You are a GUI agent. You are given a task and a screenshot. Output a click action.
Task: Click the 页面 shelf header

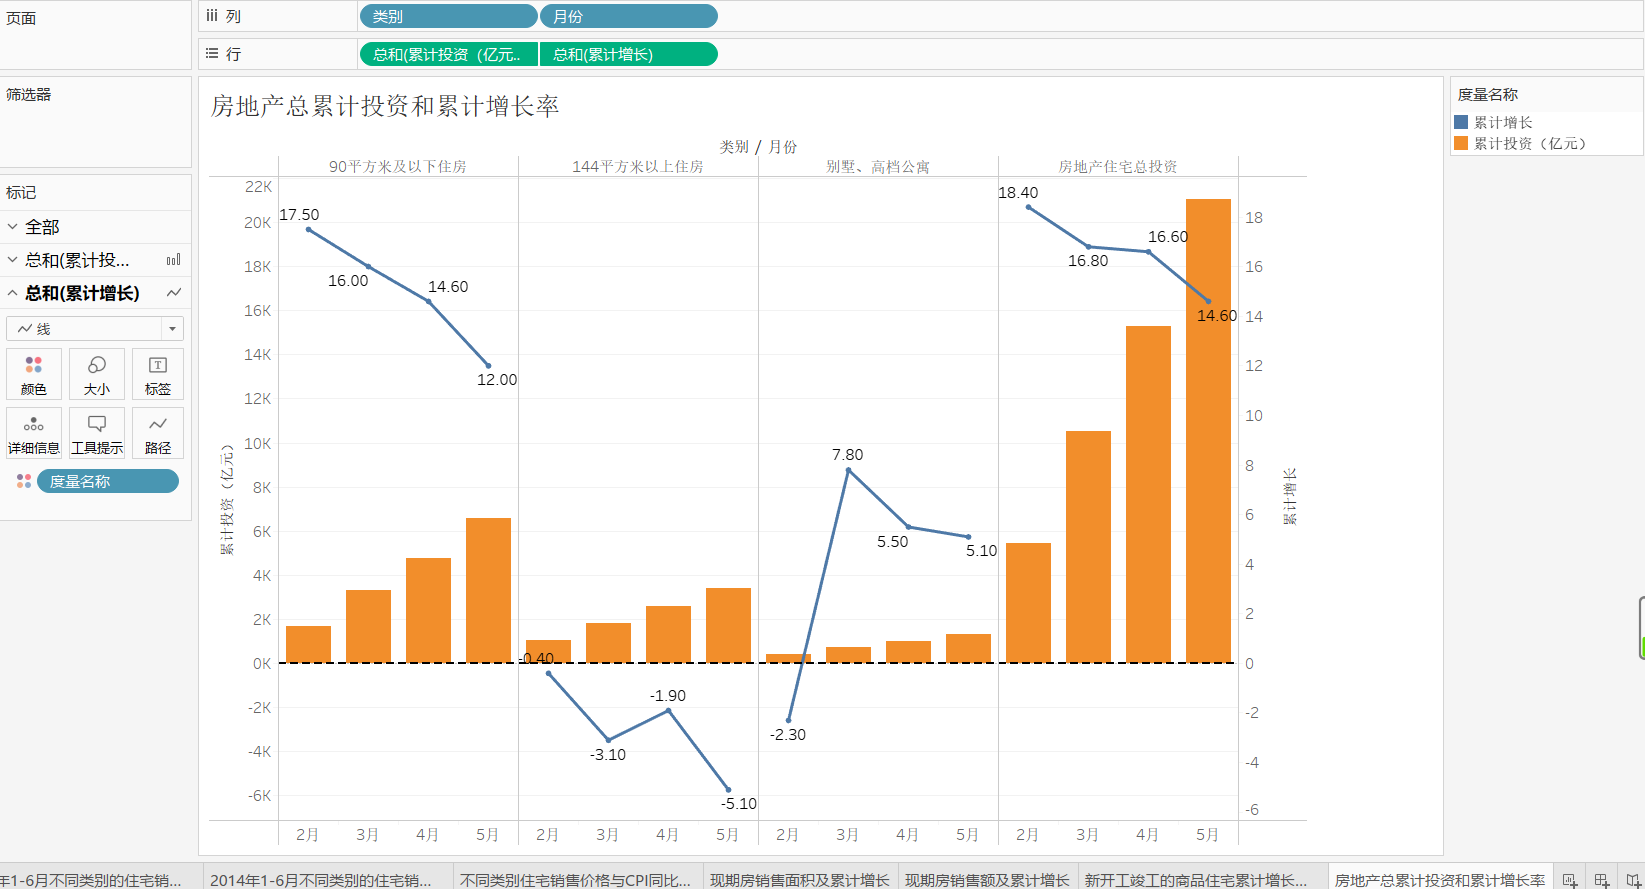coord(21,19)
